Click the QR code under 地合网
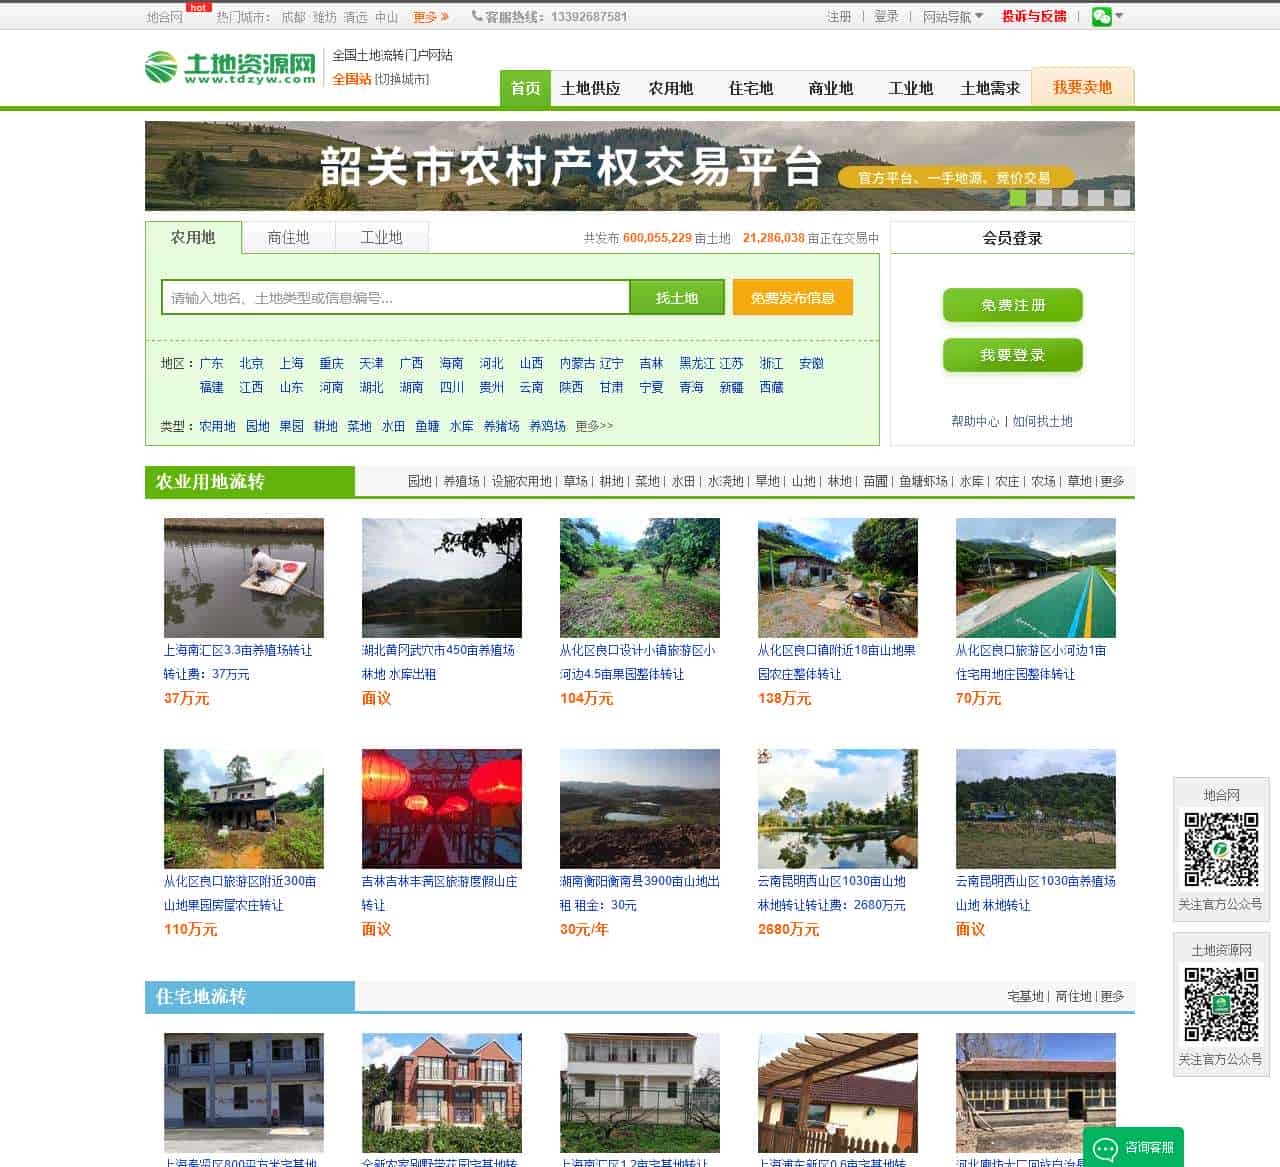 click(x=1221, y=849)
